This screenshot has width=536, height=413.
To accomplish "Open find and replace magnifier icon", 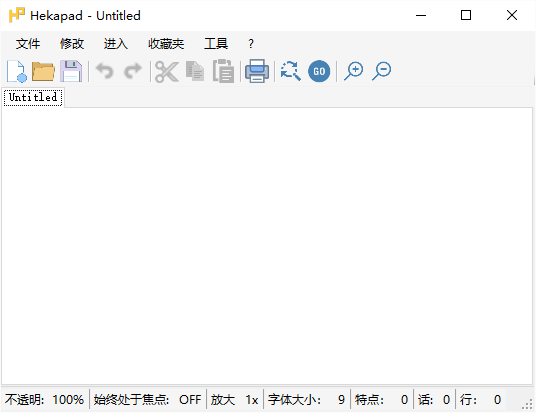I will (x=291, y=71).
